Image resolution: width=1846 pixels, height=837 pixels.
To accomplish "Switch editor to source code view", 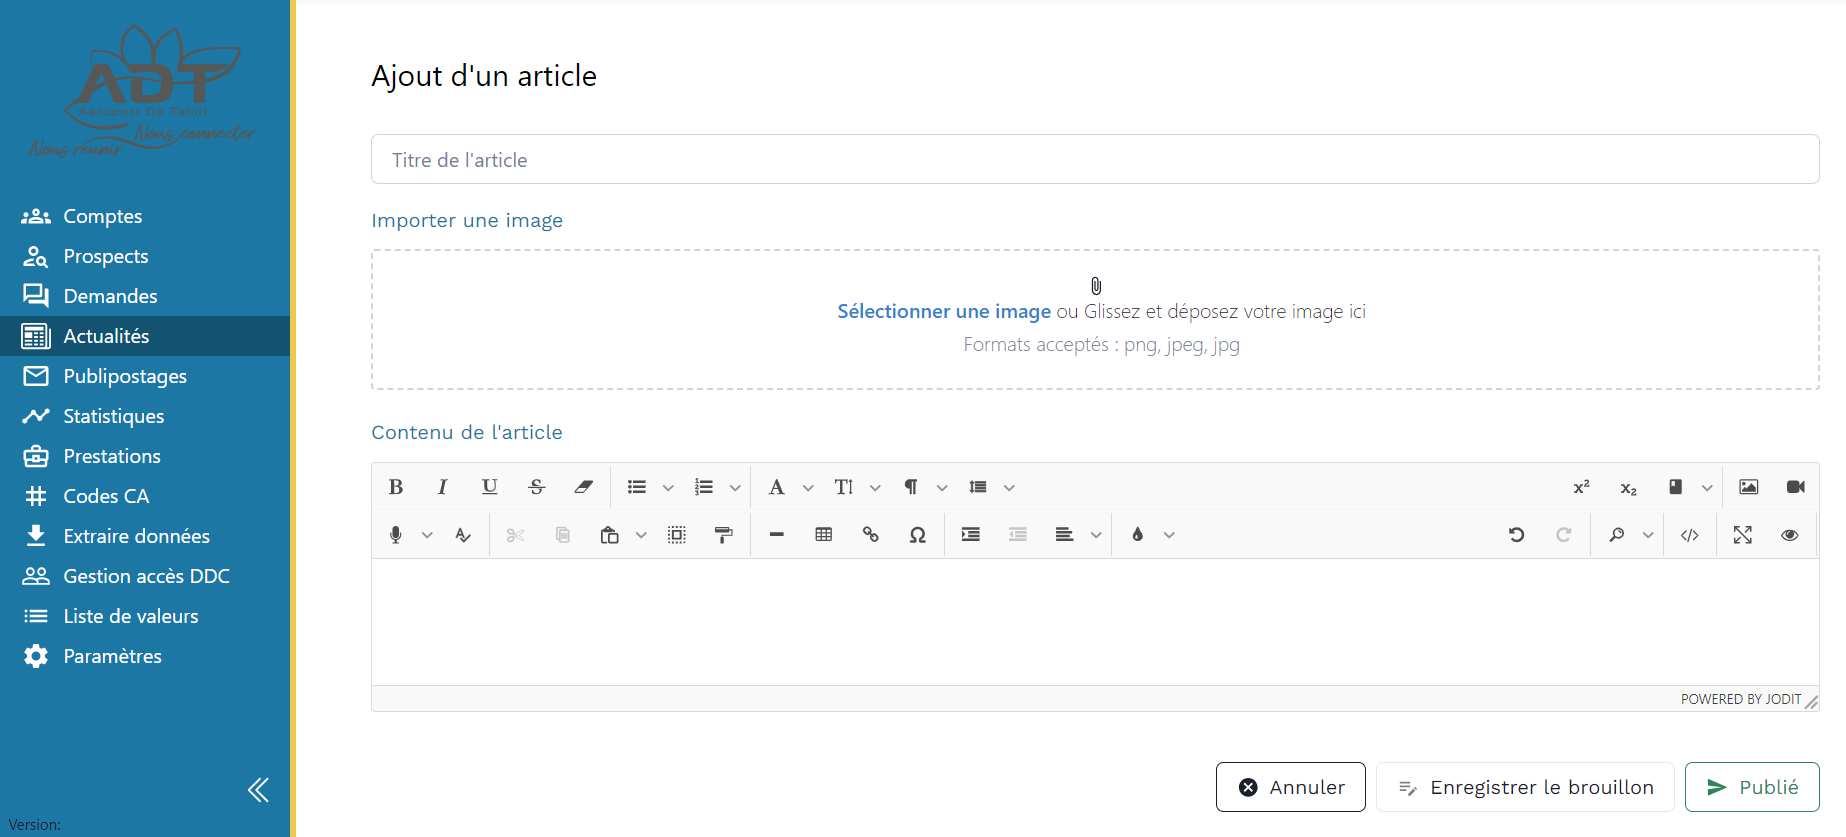I will pyautogui.click(x=1690, y=535).
